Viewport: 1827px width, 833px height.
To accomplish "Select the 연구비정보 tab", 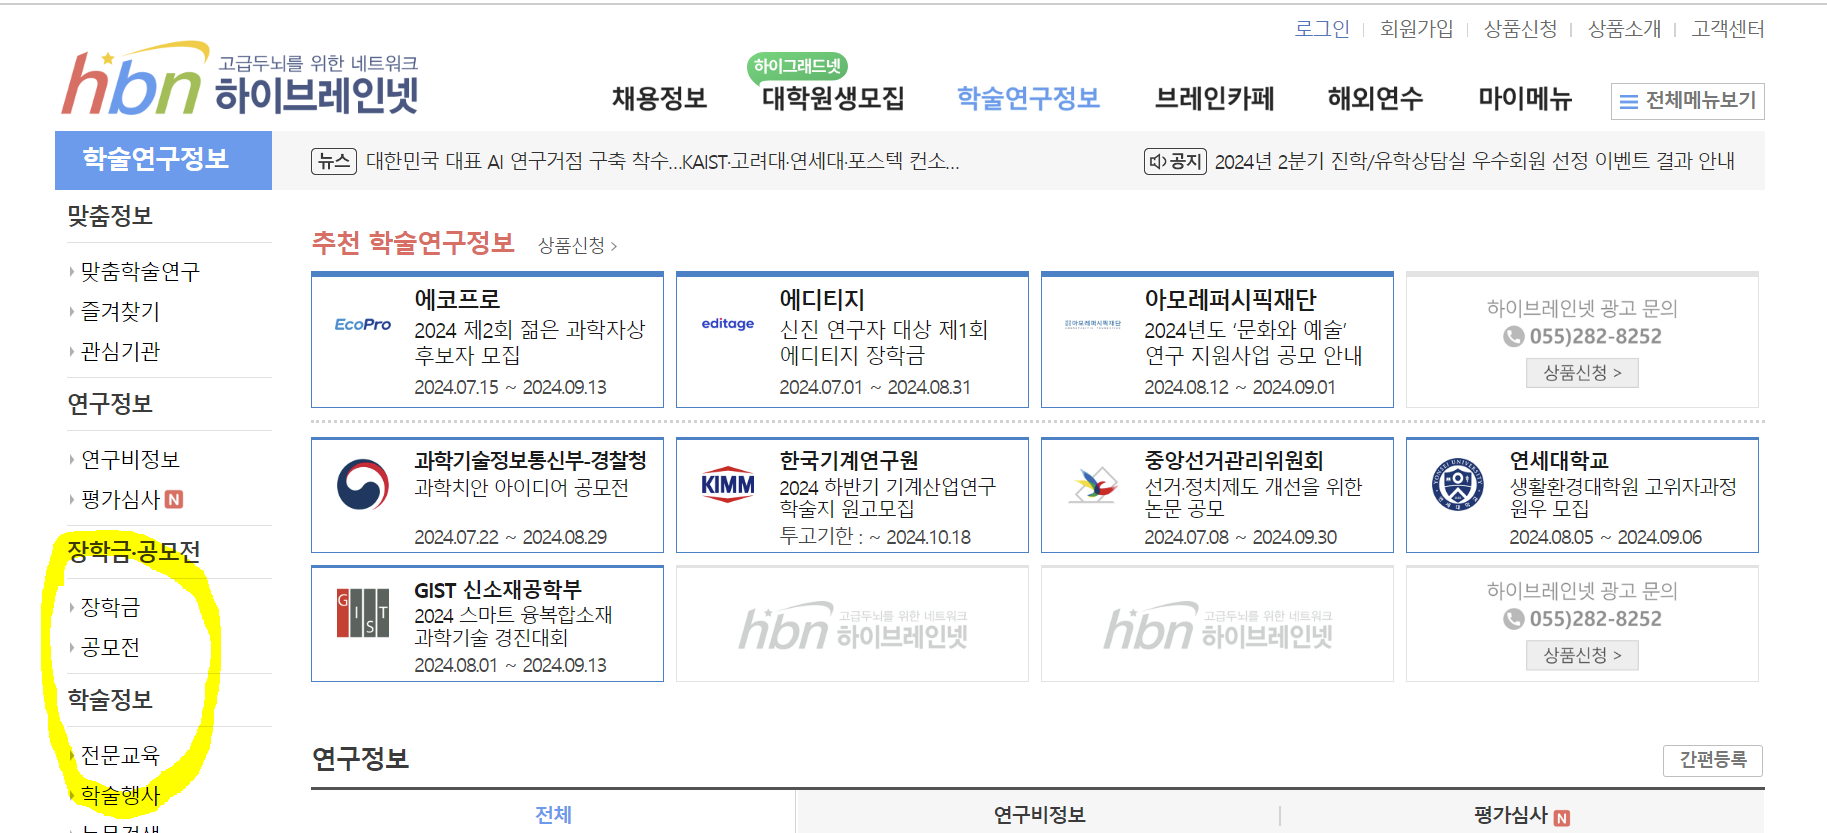I will pyautogui.click(x=1040, y=815).
